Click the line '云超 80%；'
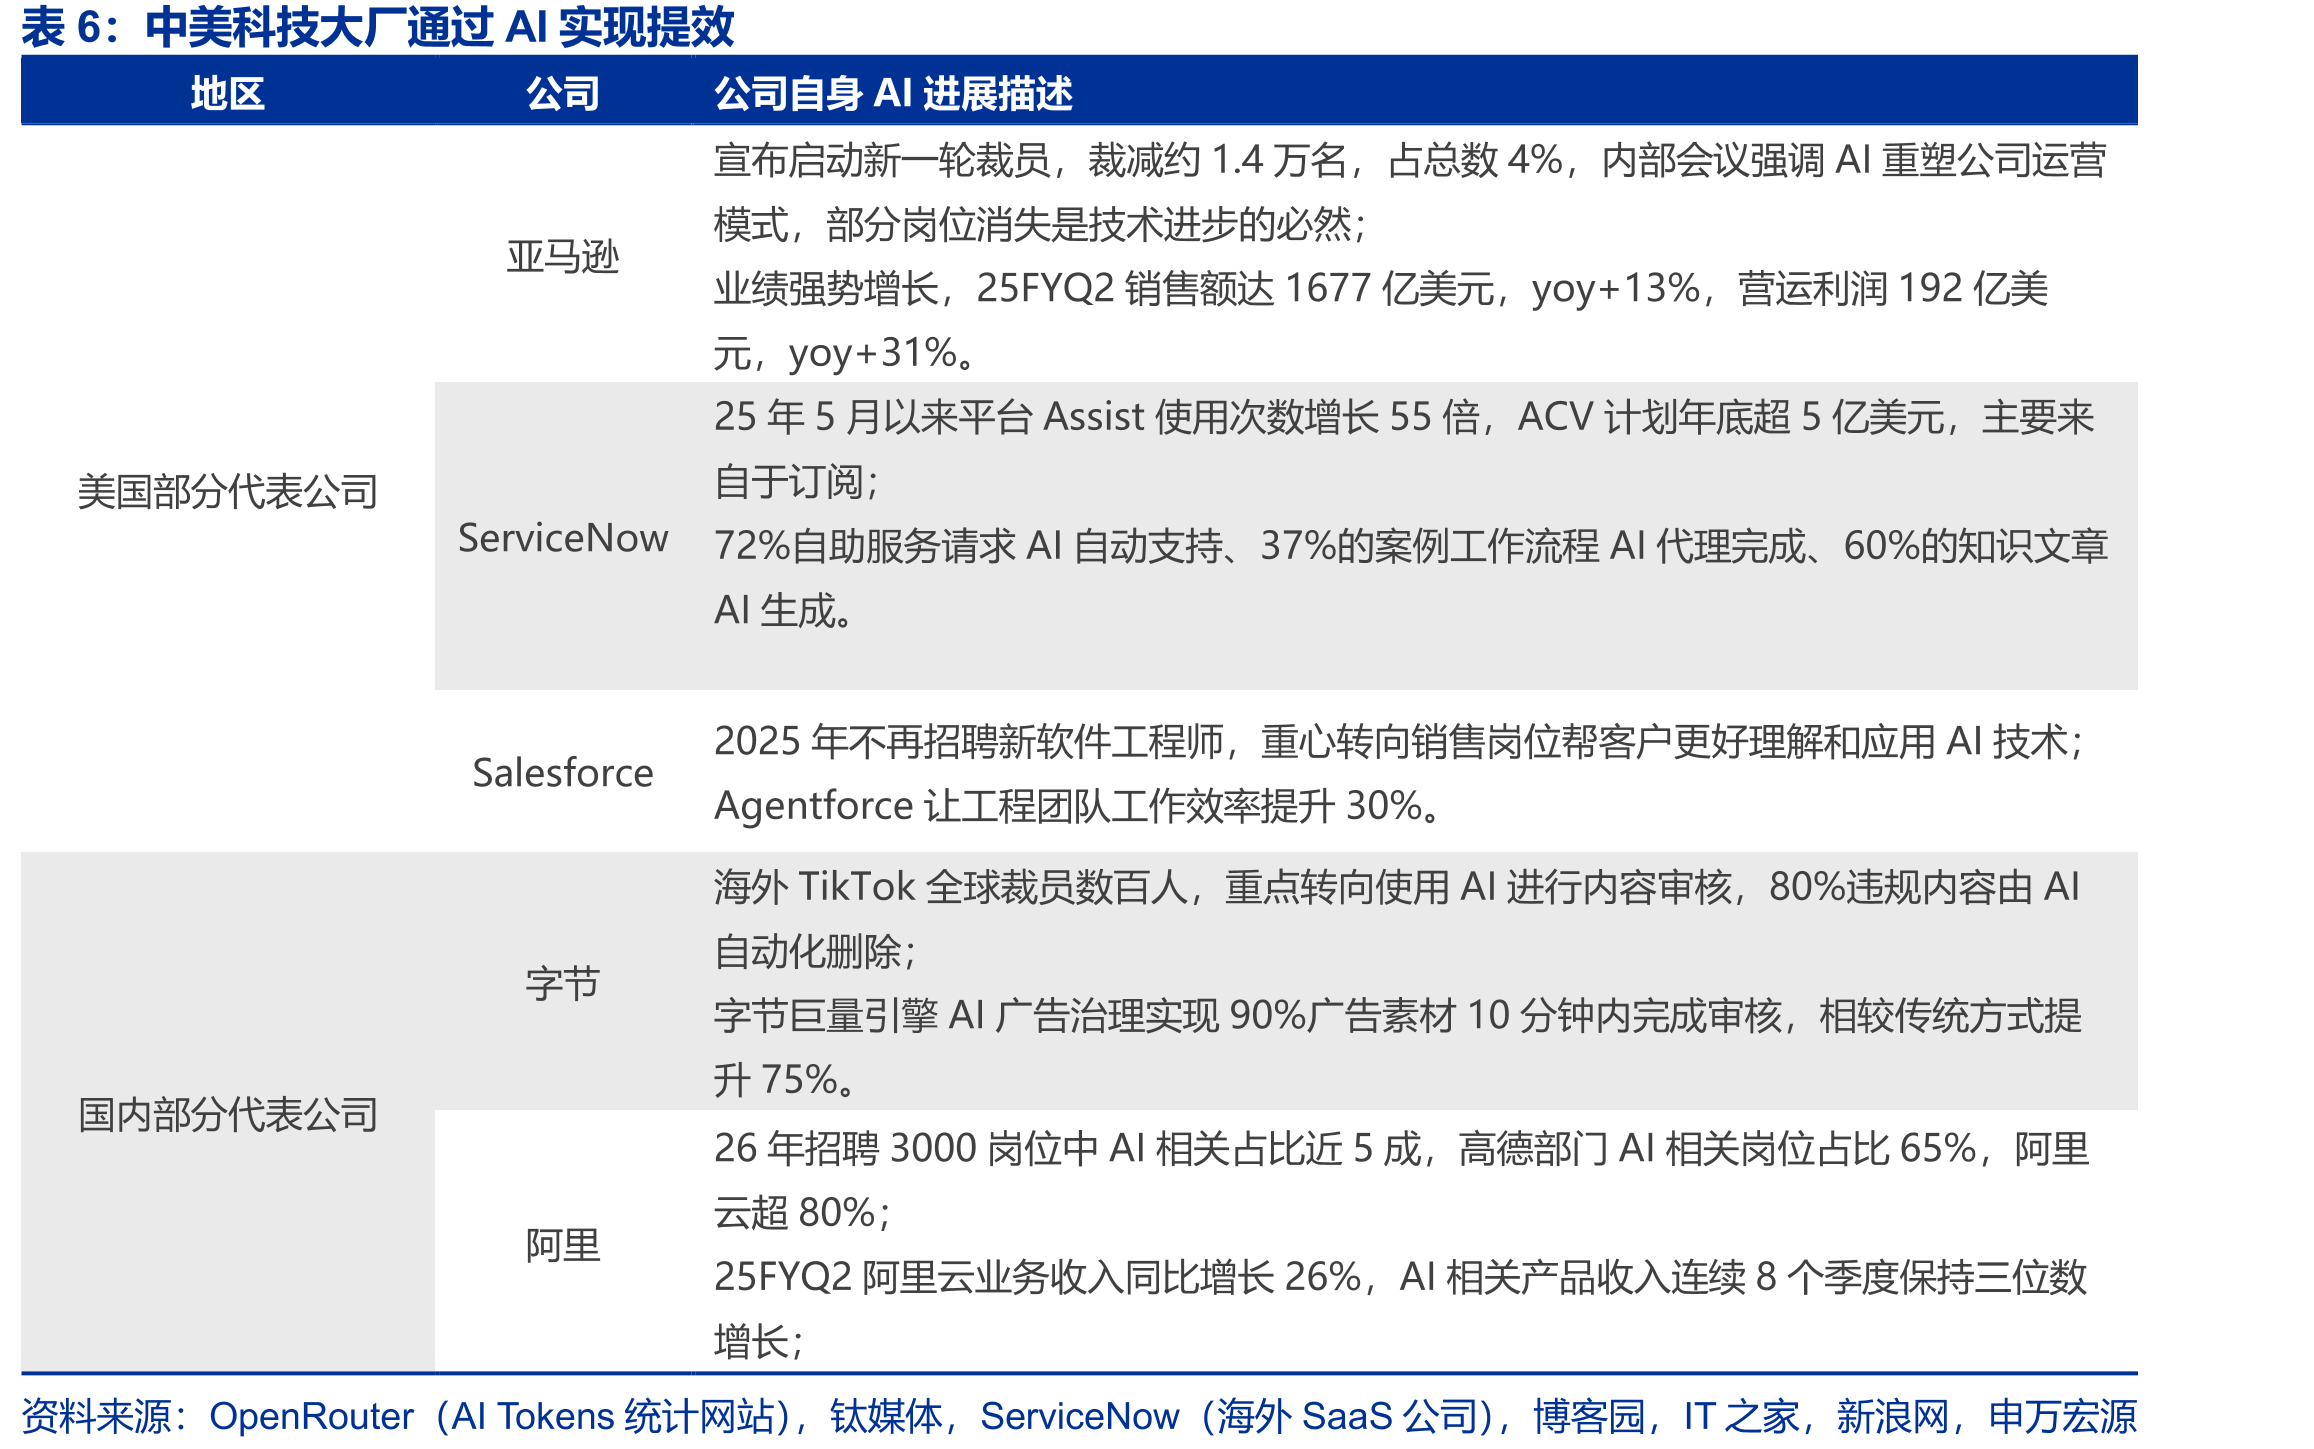Viewport: 2314px width, 1449px height. pyautogui.click(x=803, y=1213)
